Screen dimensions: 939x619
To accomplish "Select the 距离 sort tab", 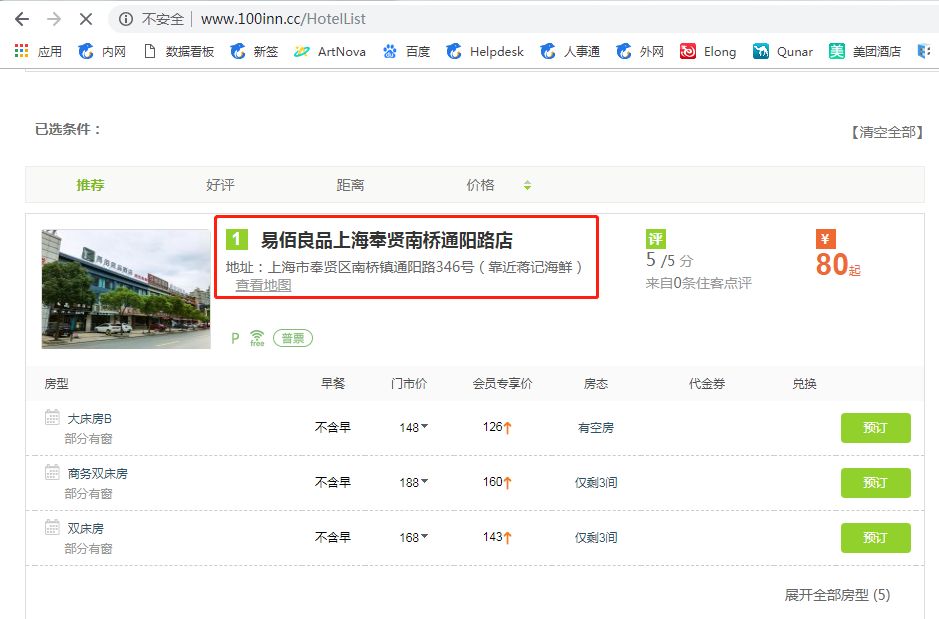I will pyautogui.click(x=350, y=185).
